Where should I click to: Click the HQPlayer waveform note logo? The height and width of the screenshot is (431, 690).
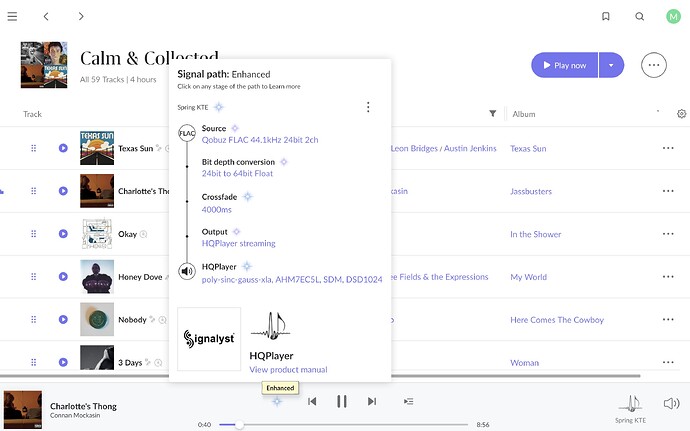[271, 326]
